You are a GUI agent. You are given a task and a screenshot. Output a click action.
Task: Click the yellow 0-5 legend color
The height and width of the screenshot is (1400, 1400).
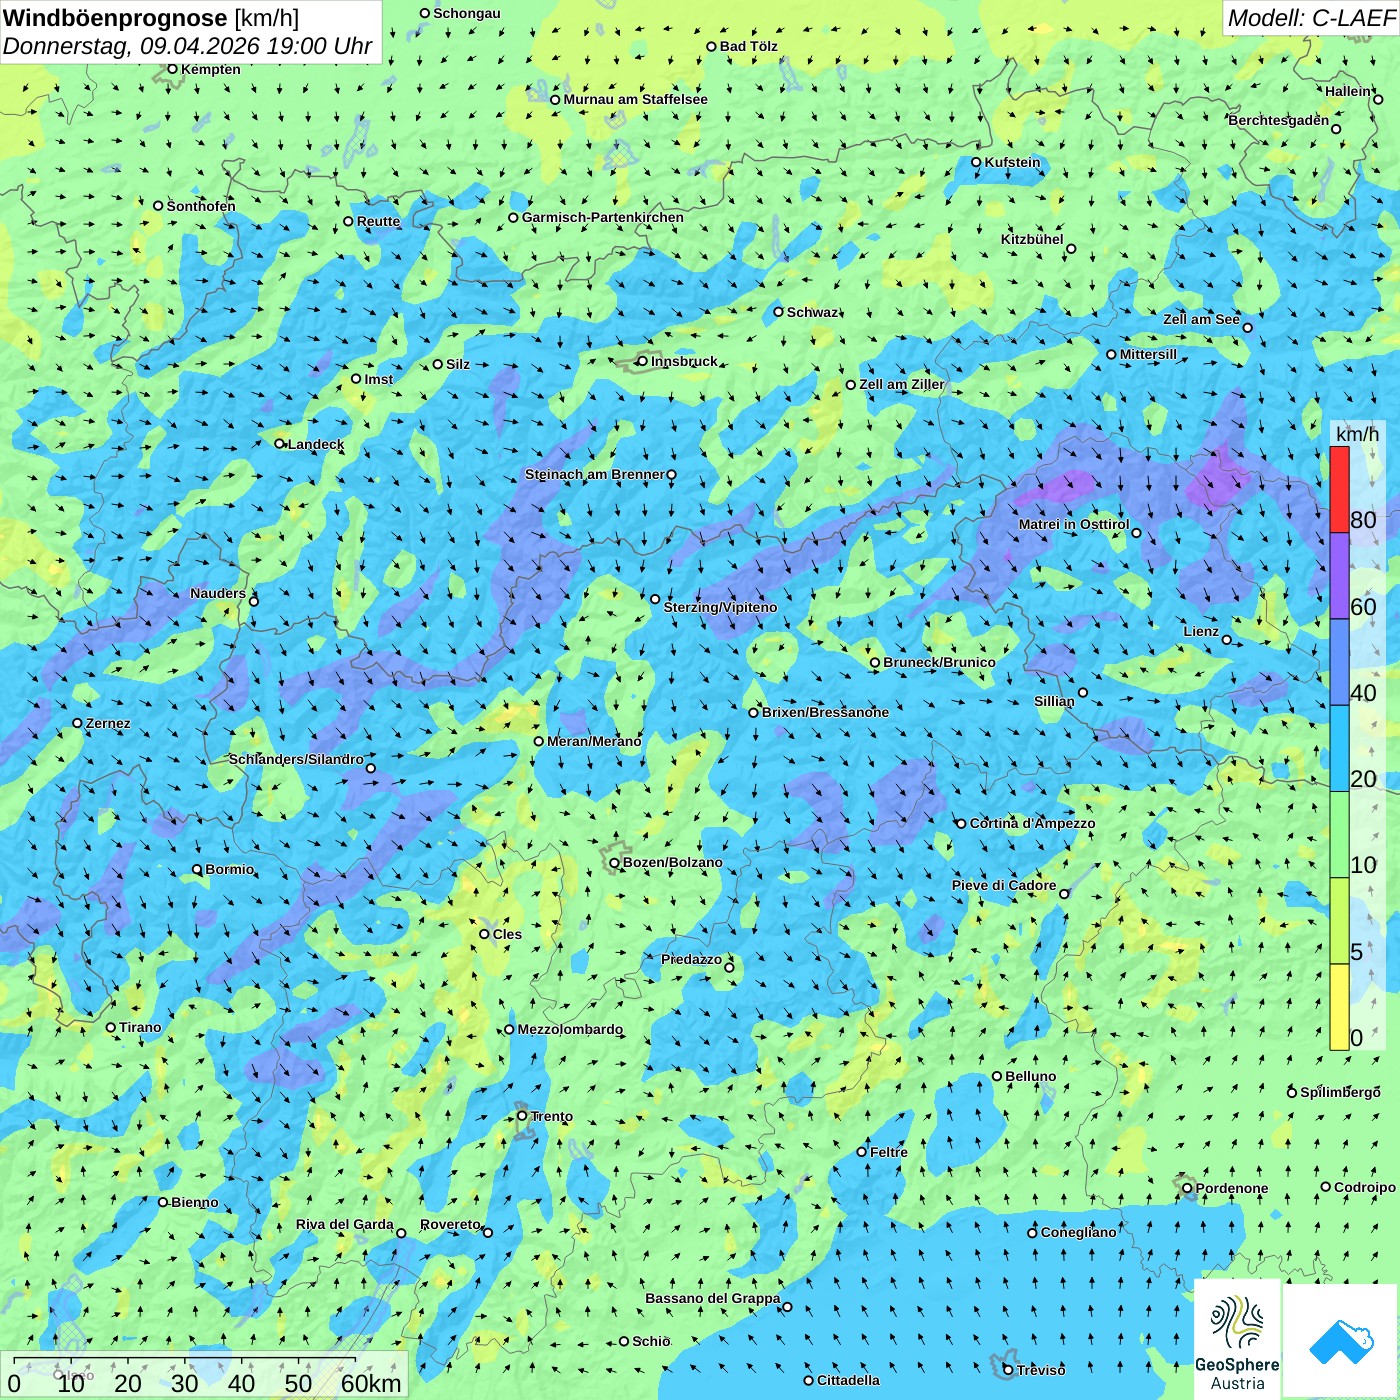(x=1339, y=1007)
